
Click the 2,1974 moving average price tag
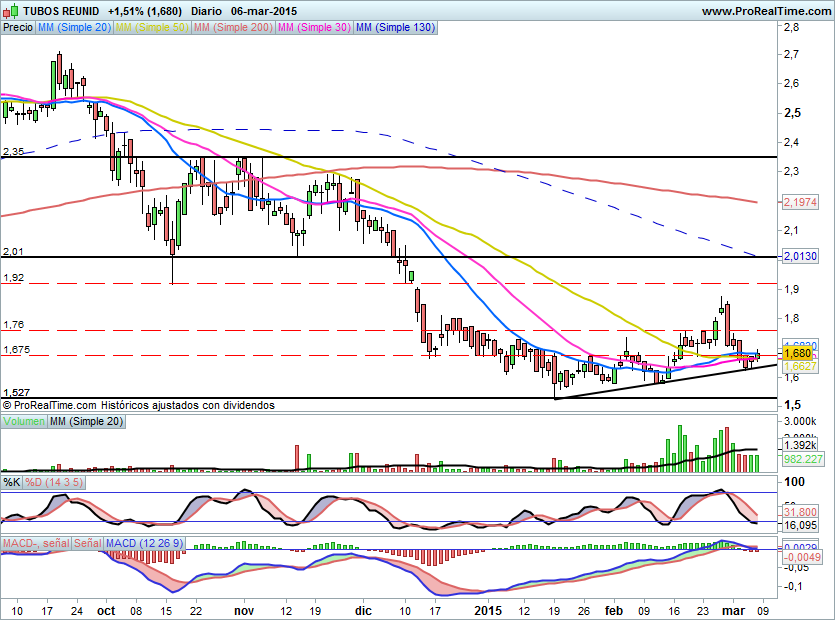coord(799,203)
